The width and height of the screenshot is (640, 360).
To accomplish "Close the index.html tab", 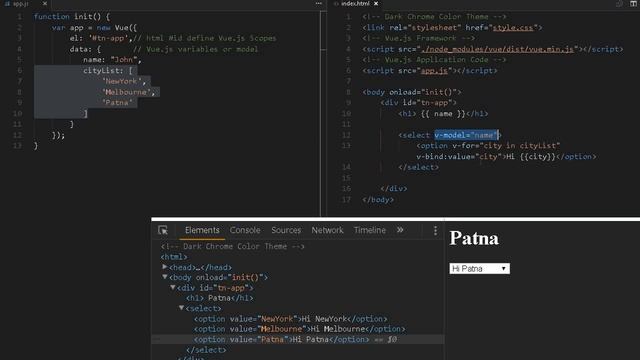I will [376, 4].
